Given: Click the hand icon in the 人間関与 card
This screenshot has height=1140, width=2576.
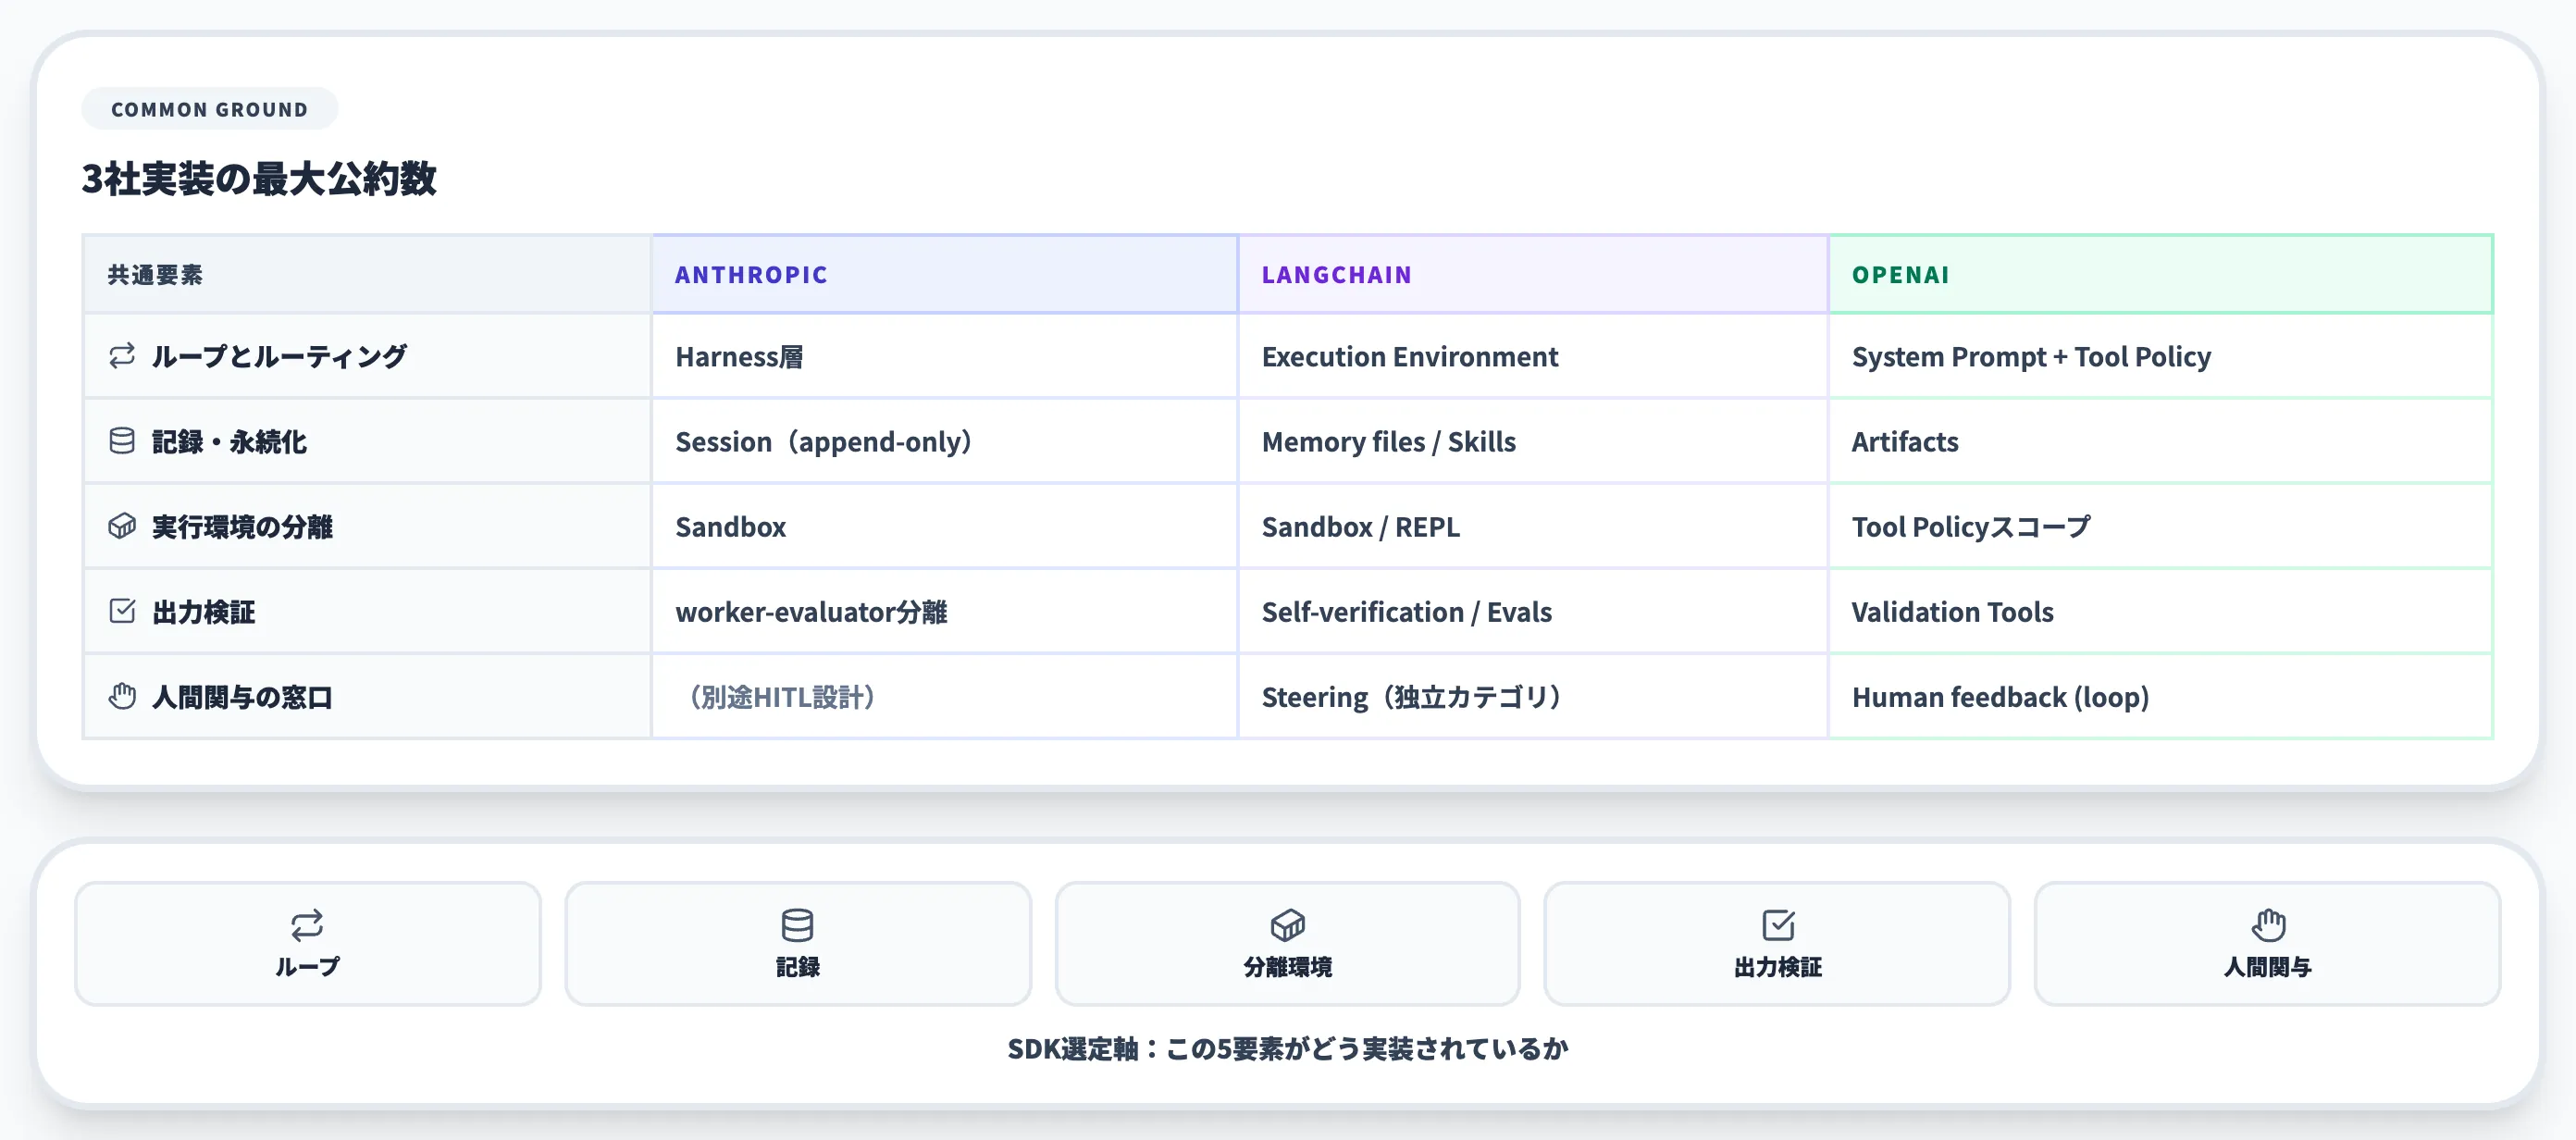Looking at the screenshot, I should click(x=2268, y=925).
